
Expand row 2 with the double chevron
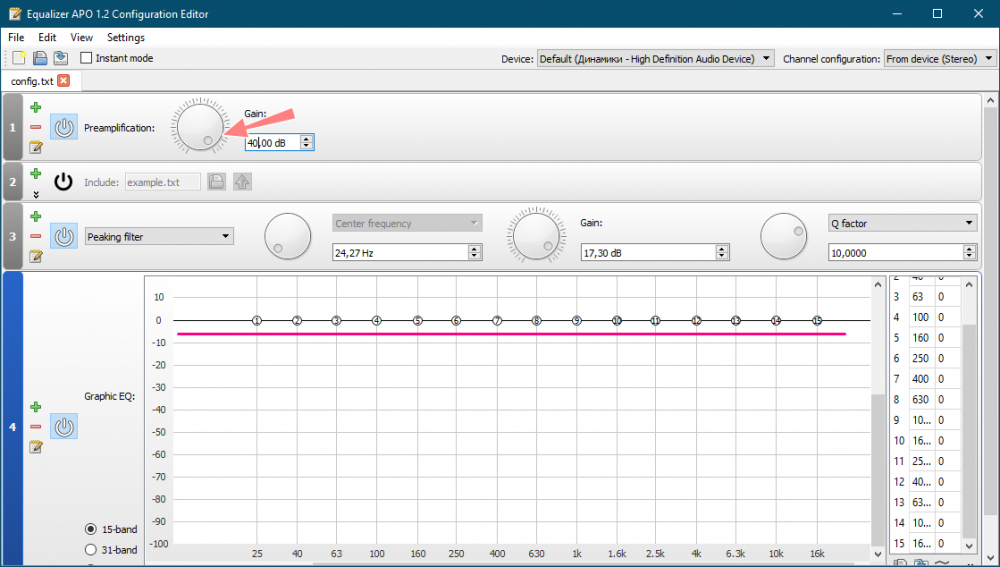(x=36, y=195)
